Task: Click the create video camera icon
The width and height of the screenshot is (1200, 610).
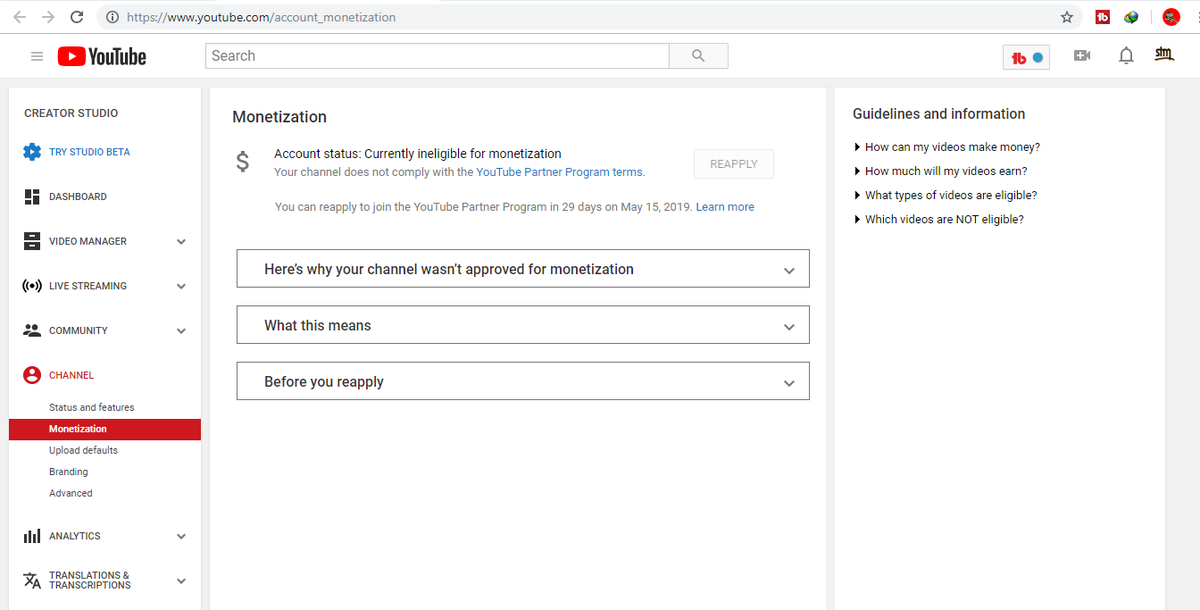Action: click(x=1082, y=56)
